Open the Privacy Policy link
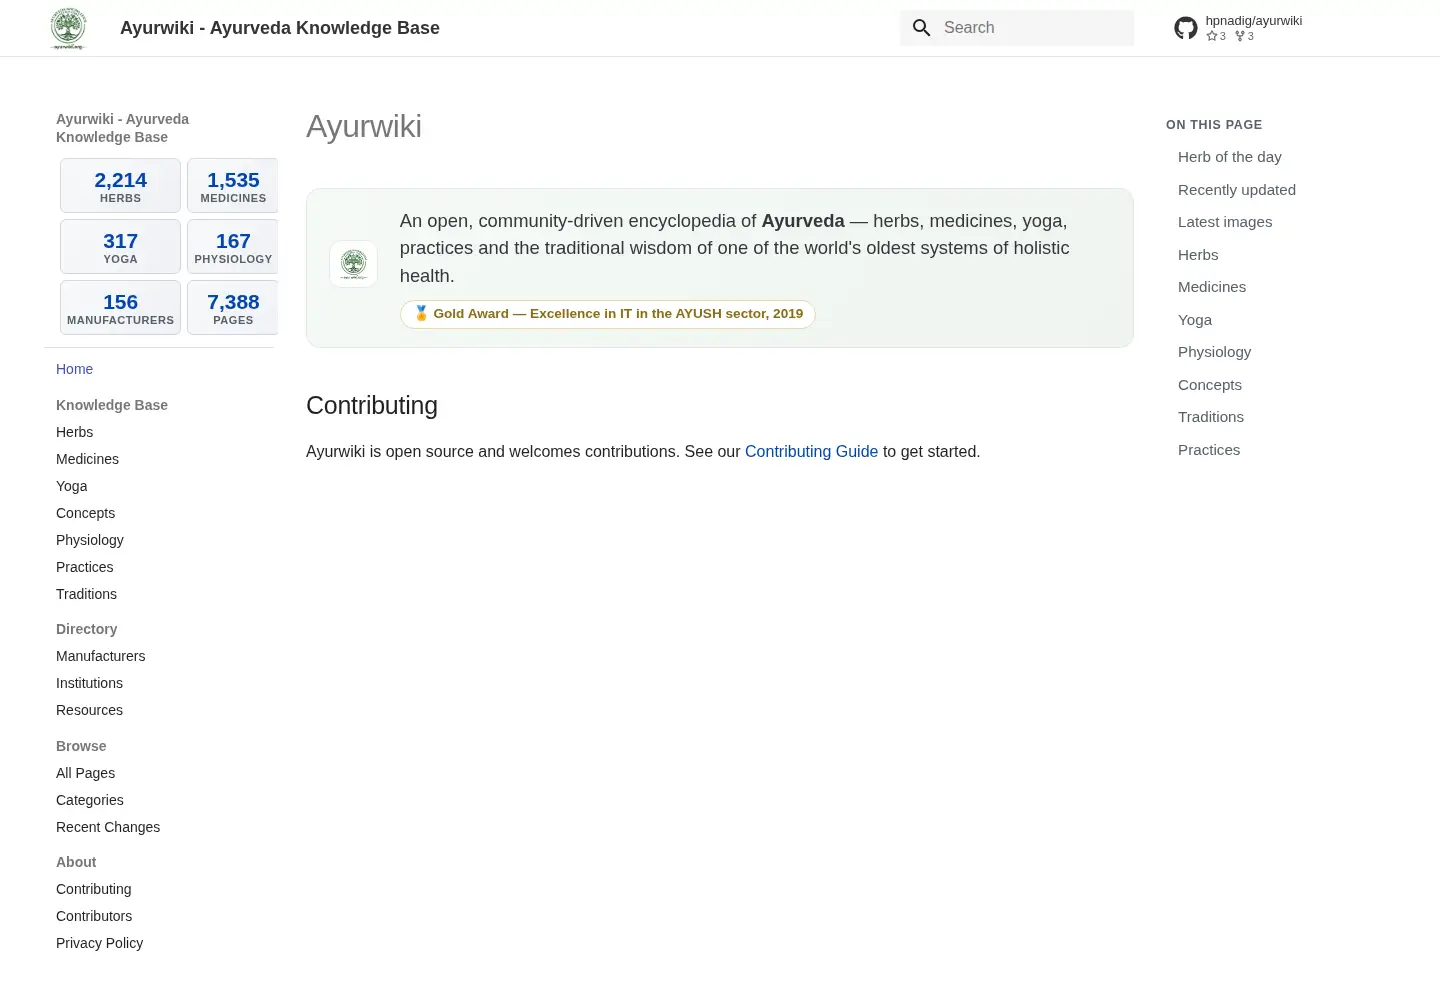 point(99,943)
